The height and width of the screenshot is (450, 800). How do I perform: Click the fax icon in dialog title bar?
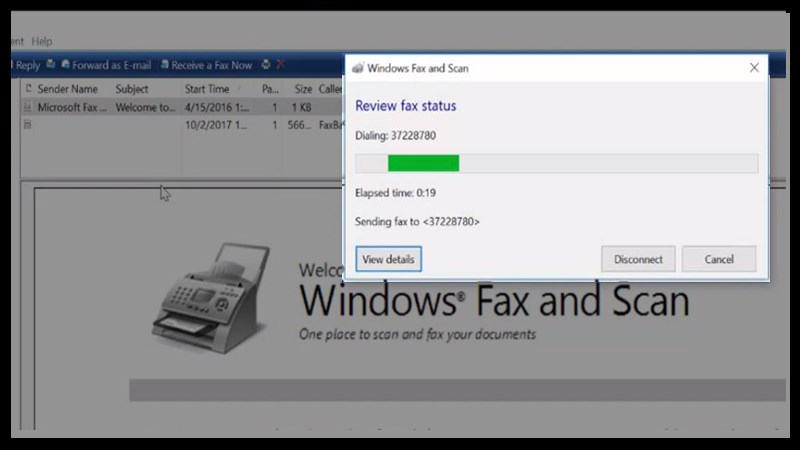tap(358, 68)
